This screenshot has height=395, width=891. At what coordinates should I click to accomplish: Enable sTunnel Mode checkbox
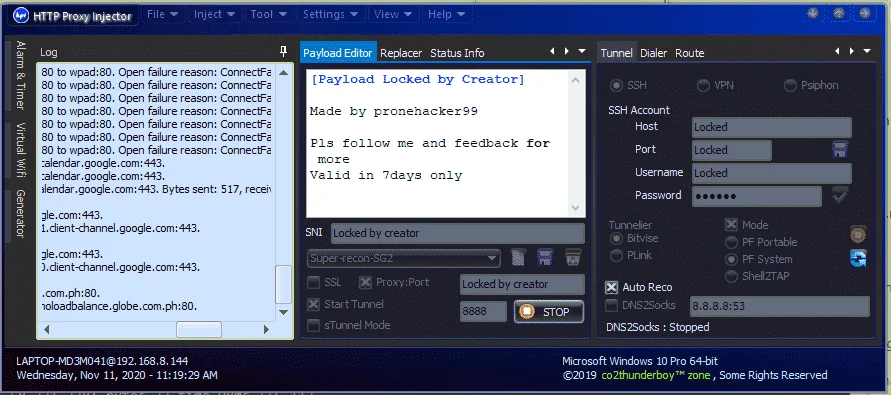[x=313, y=326]
